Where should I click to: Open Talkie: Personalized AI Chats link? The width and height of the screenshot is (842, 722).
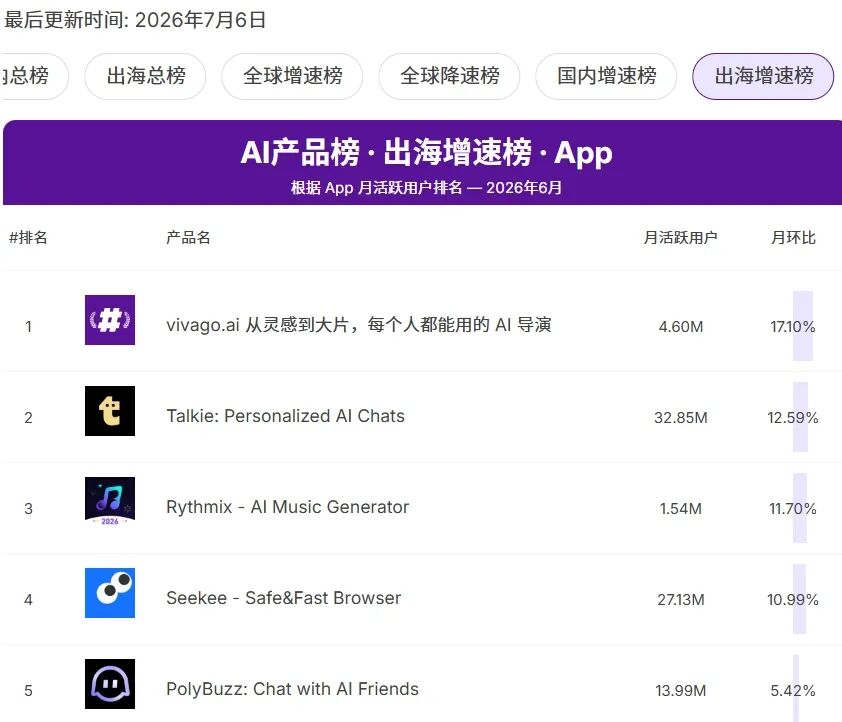point(285,416)
